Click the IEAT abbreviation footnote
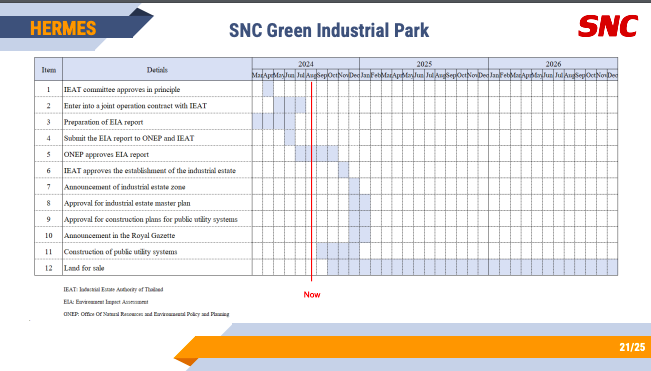The image size is (651, 371). (113, 289)
